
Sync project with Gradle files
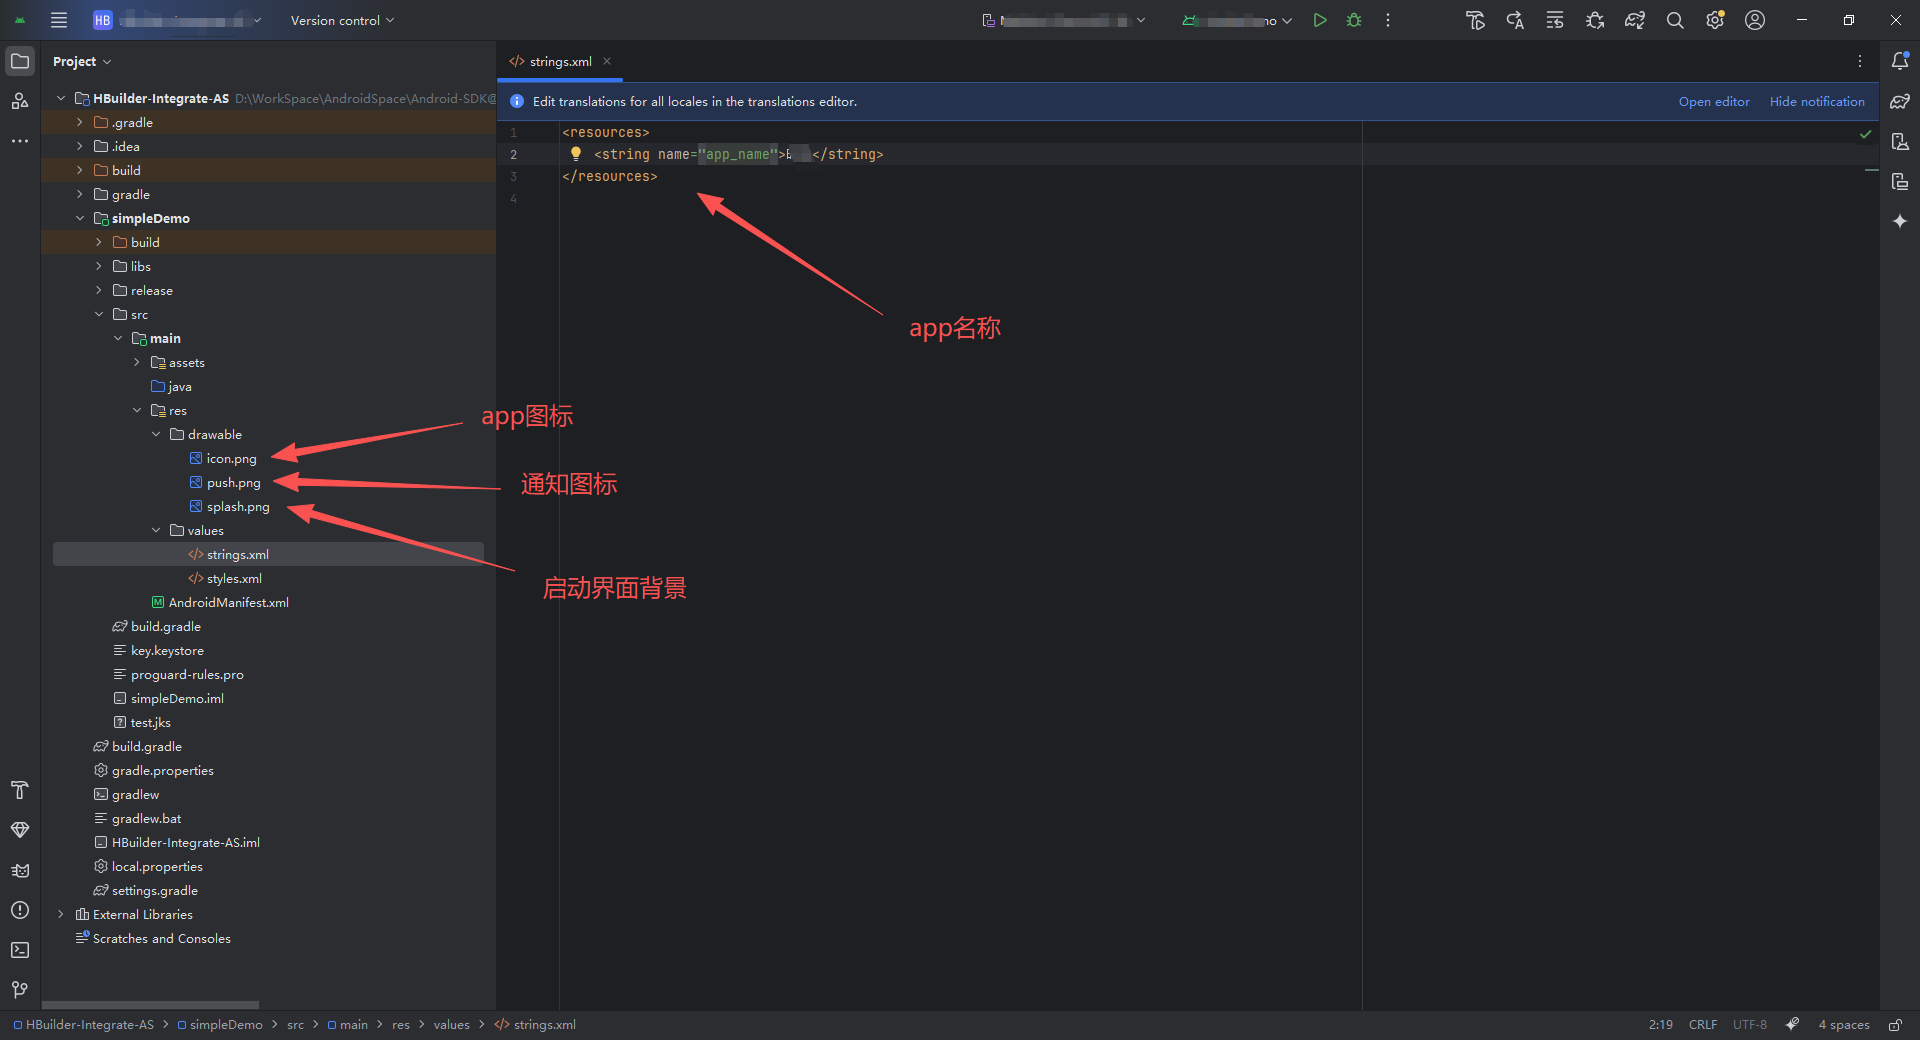click(1635, 20)
